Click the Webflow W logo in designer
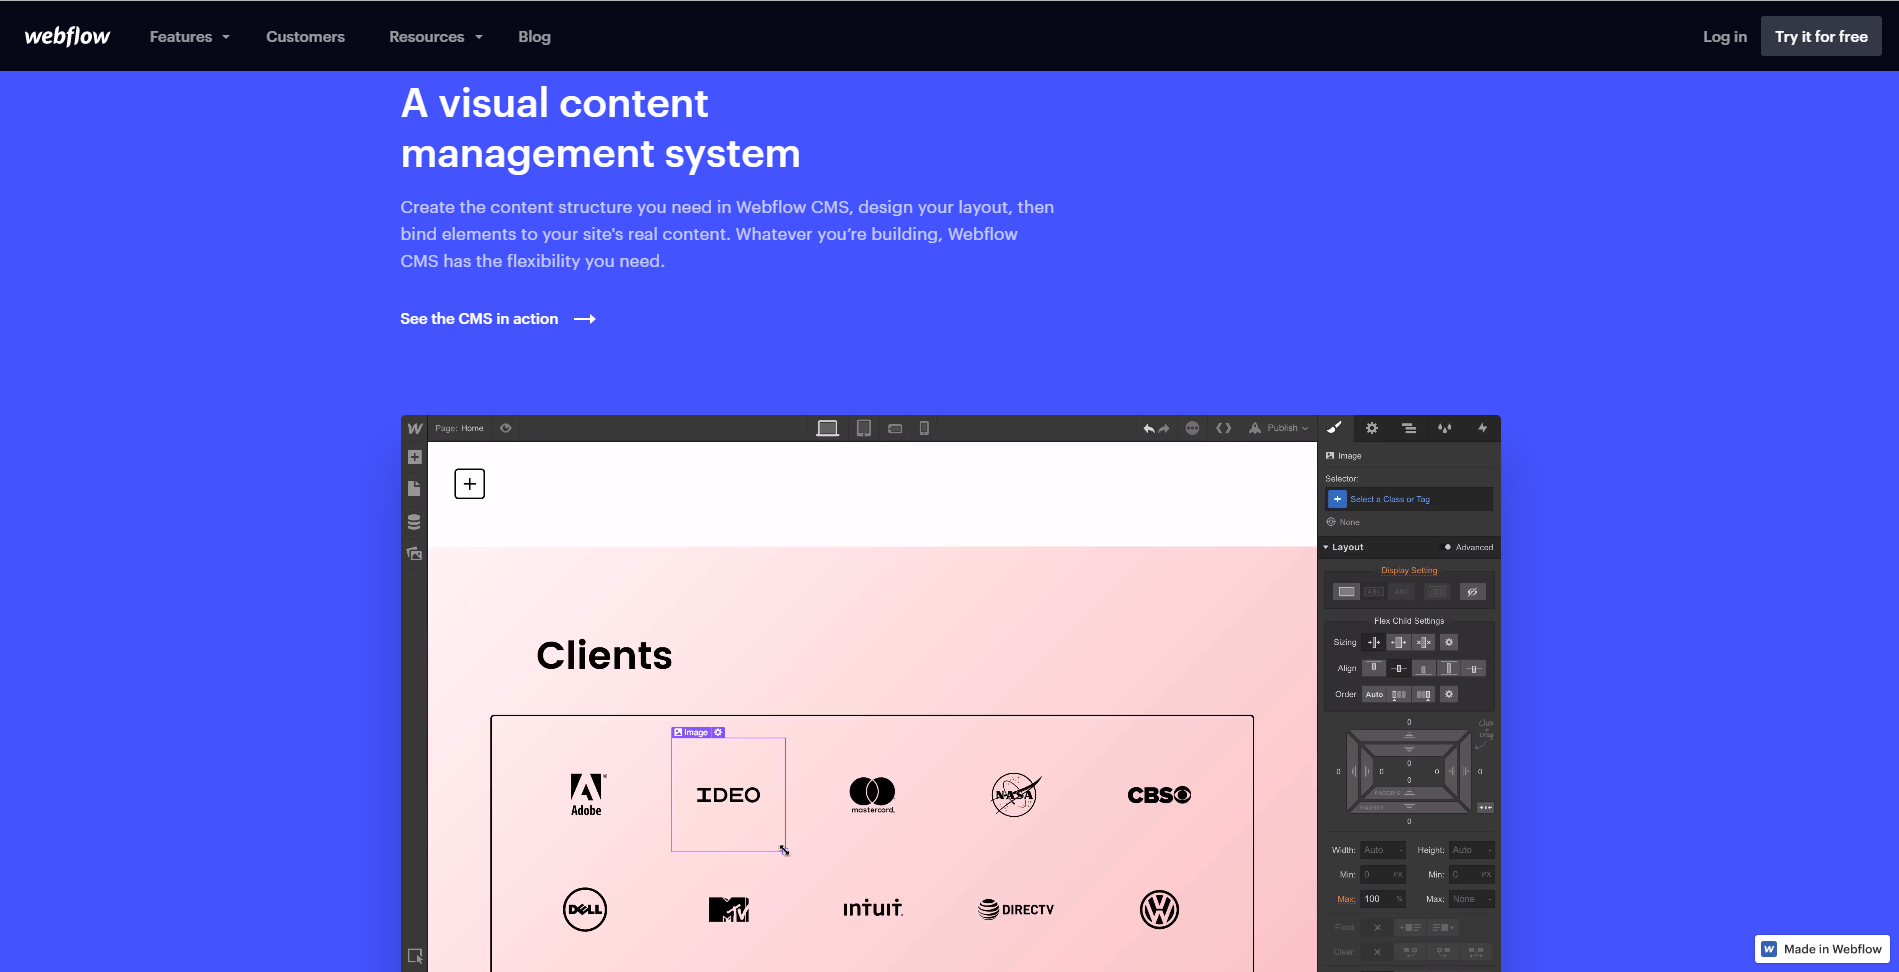Screen dimensions: 1899x972 pyautogui.click(x=414, y=428)
